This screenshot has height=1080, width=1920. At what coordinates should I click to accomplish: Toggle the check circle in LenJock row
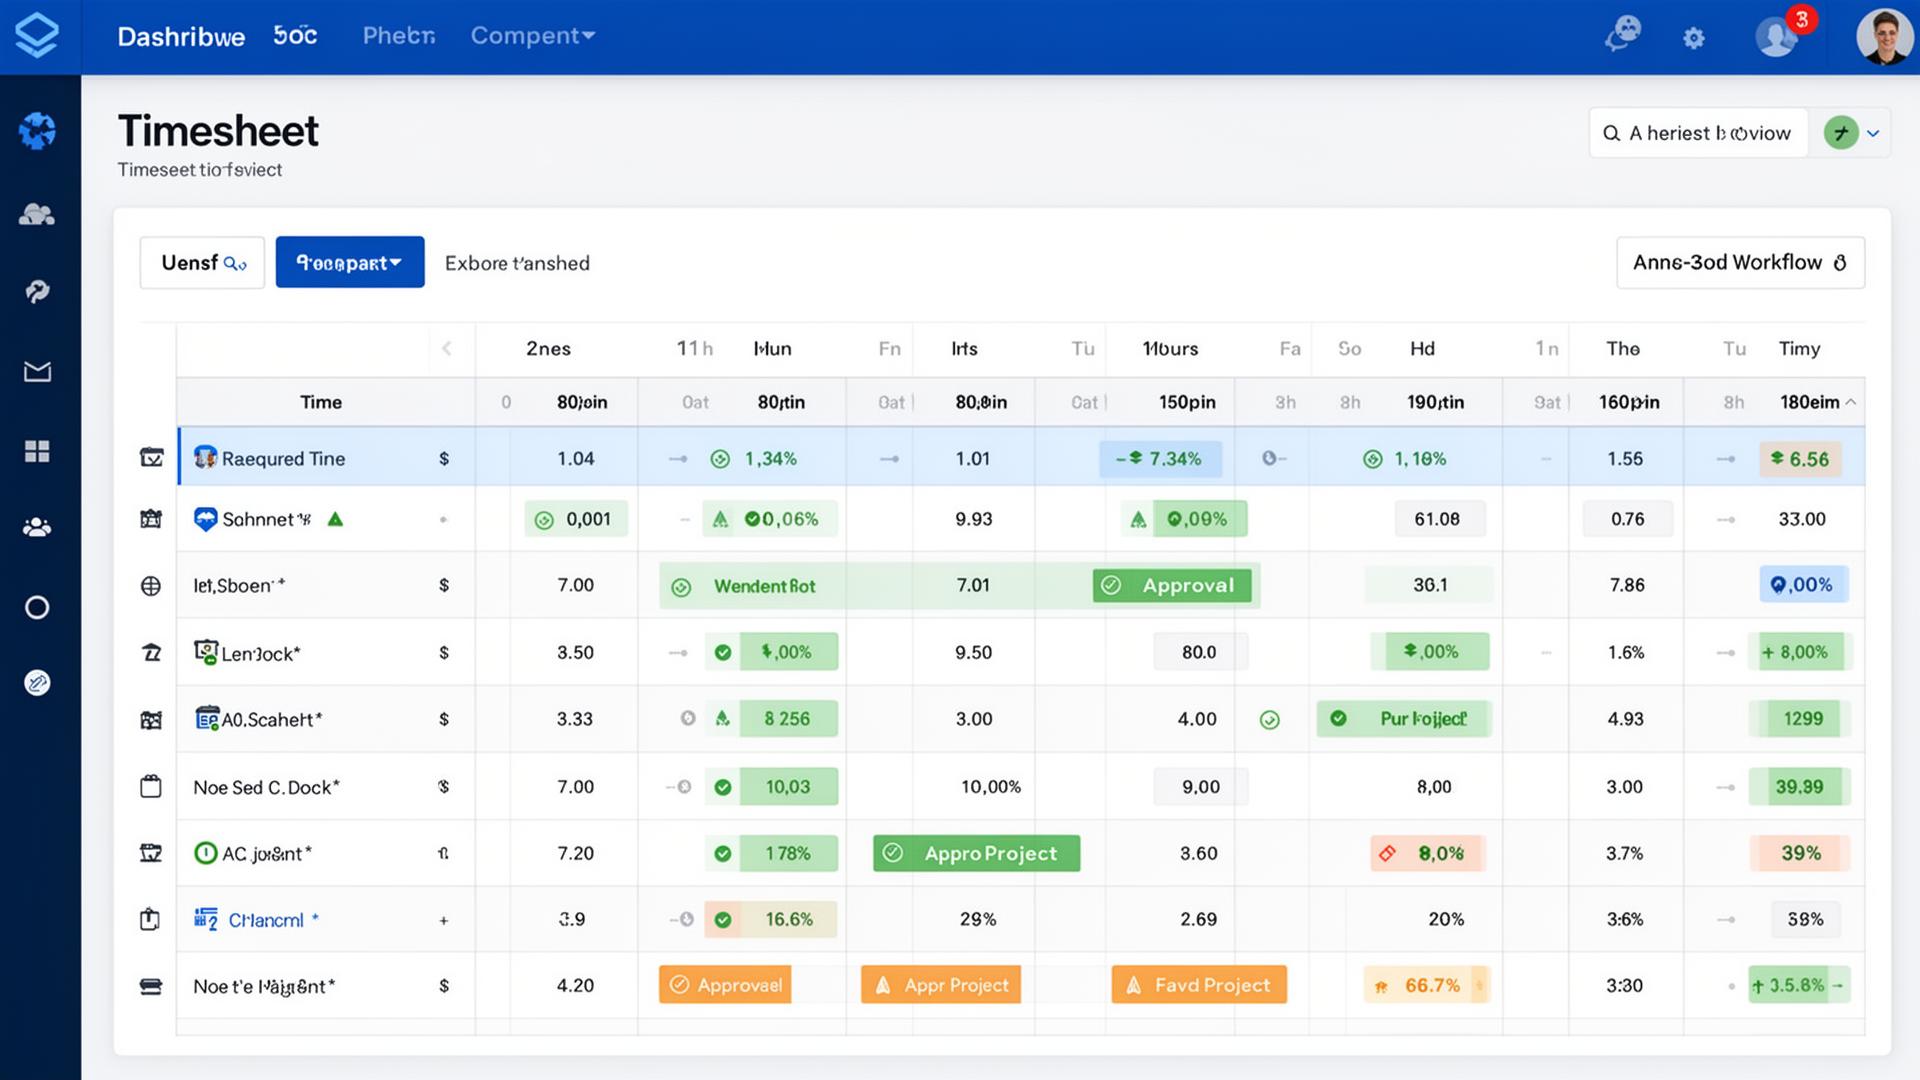click(723, 653)
